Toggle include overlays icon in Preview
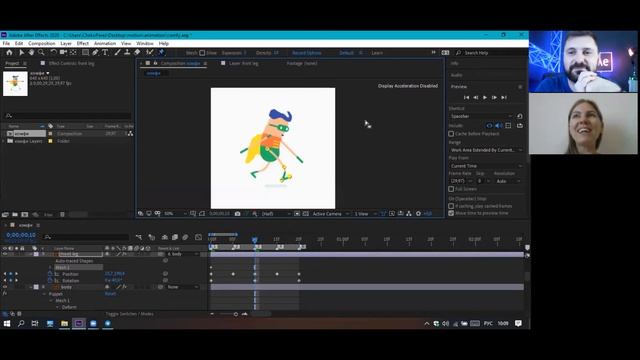Image resolution: width=640 pixels, height=360 pixels. pyautogui.click(x=508, y=126)
